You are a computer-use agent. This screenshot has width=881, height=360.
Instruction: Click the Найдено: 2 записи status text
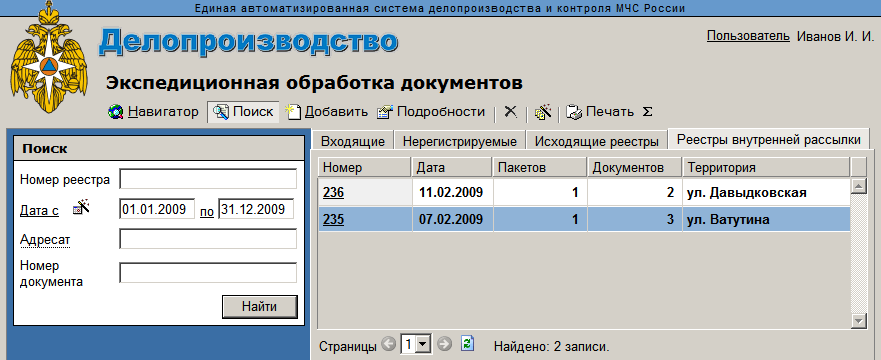click(x=551, y=346)
